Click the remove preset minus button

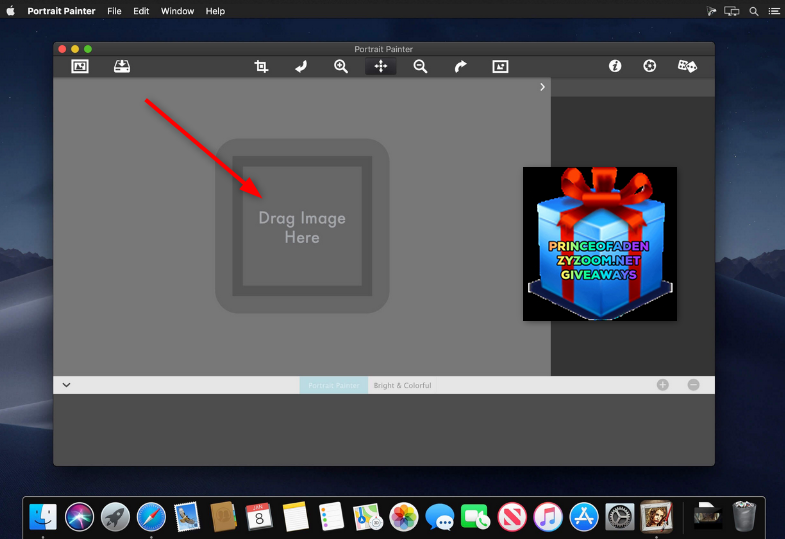click(x=693, y=385)
